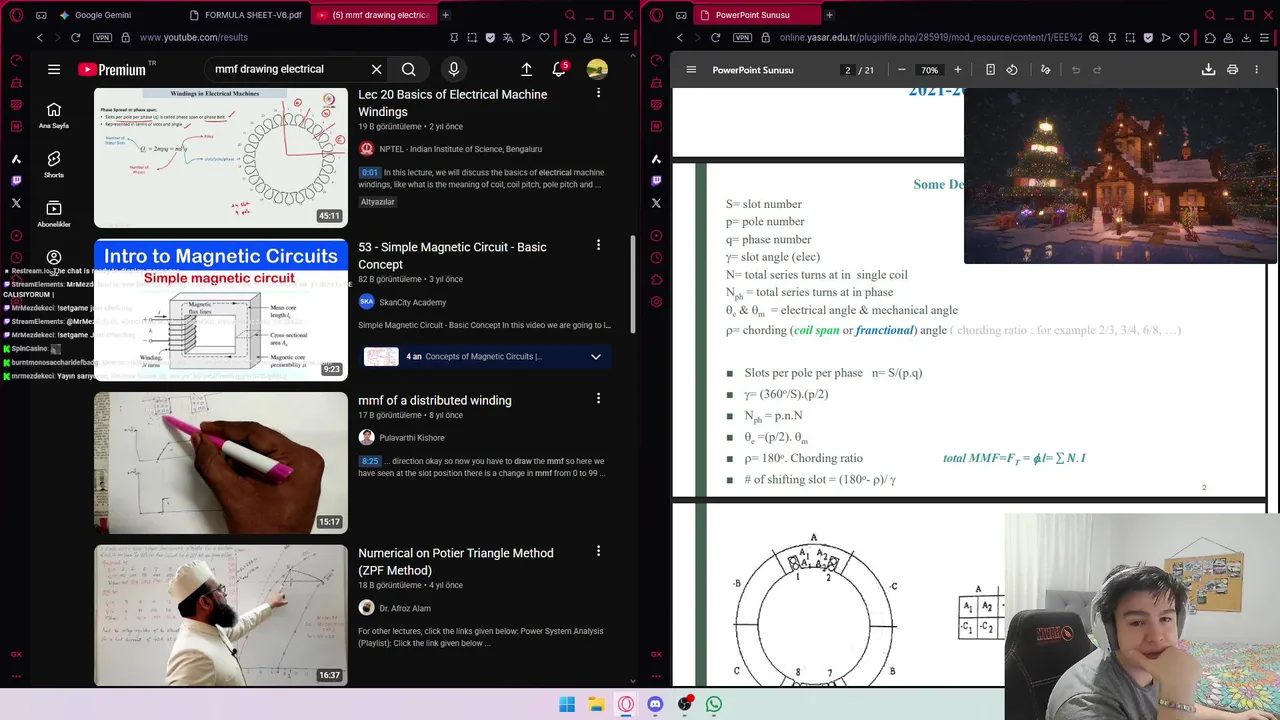Open Windows Start button on taskbar
This screenshot has width=1280, height=720.
pos(567,704)
